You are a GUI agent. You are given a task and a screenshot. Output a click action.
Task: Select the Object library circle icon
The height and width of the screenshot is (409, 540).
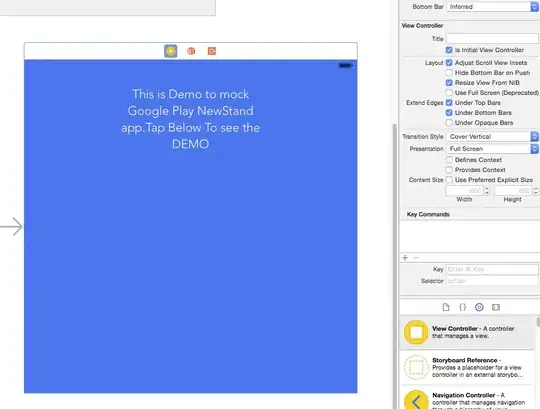point(479,307)
